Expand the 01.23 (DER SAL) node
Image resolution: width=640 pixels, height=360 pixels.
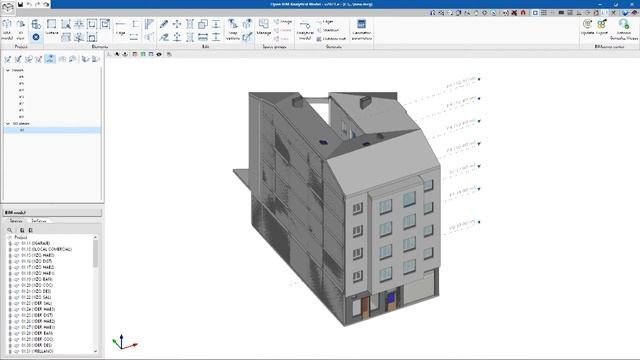[10, 303]
